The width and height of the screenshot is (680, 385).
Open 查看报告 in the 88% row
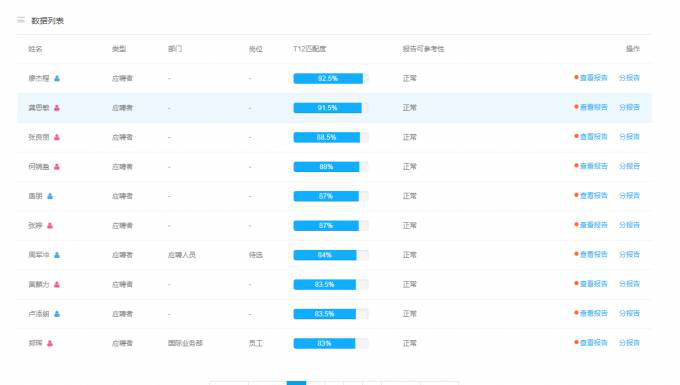point(593,166)
